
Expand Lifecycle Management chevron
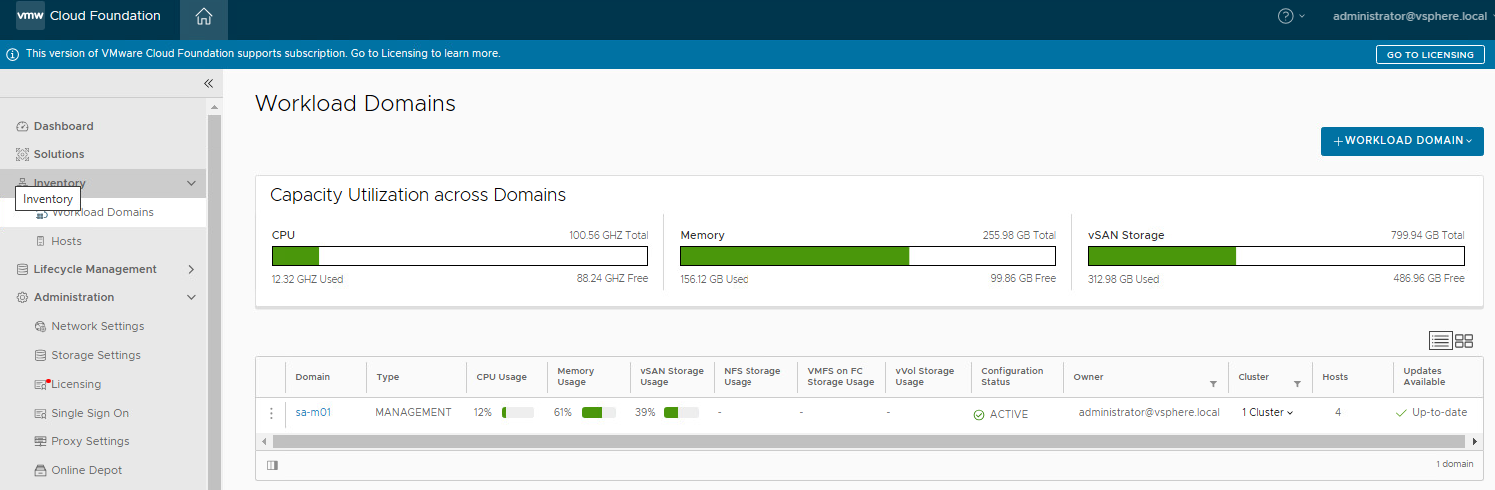192,270
